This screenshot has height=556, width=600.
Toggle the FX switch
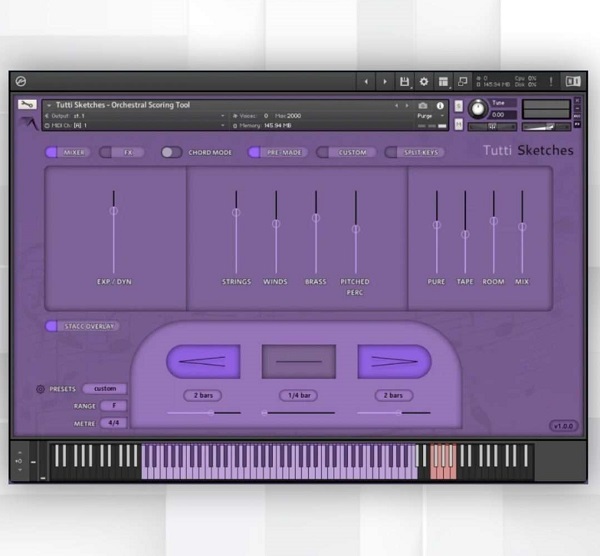(x=122, y=152)
